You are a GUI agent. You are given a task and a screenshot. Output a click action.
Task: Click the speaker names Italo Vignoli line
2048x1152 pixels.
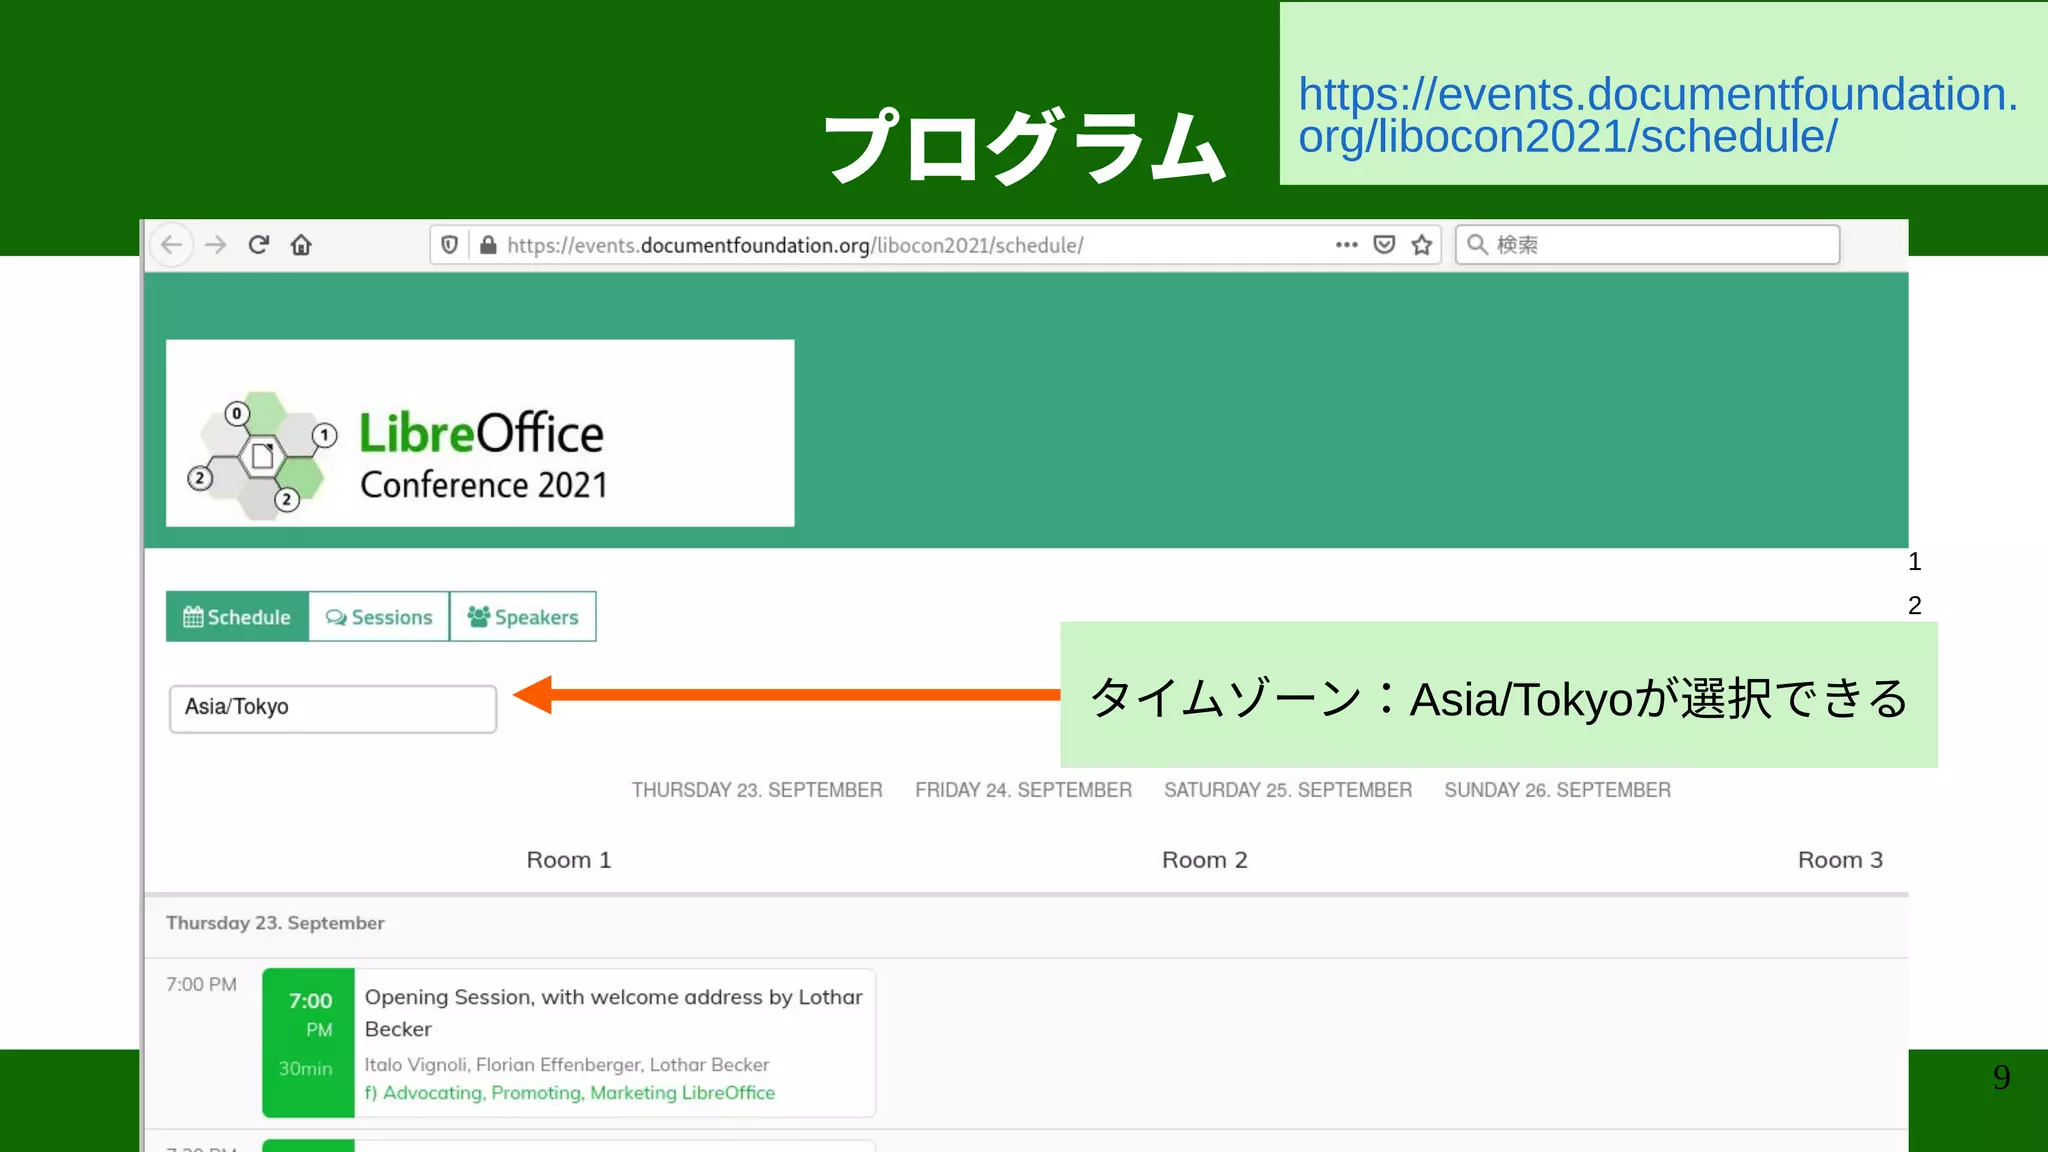(567, 1065)
